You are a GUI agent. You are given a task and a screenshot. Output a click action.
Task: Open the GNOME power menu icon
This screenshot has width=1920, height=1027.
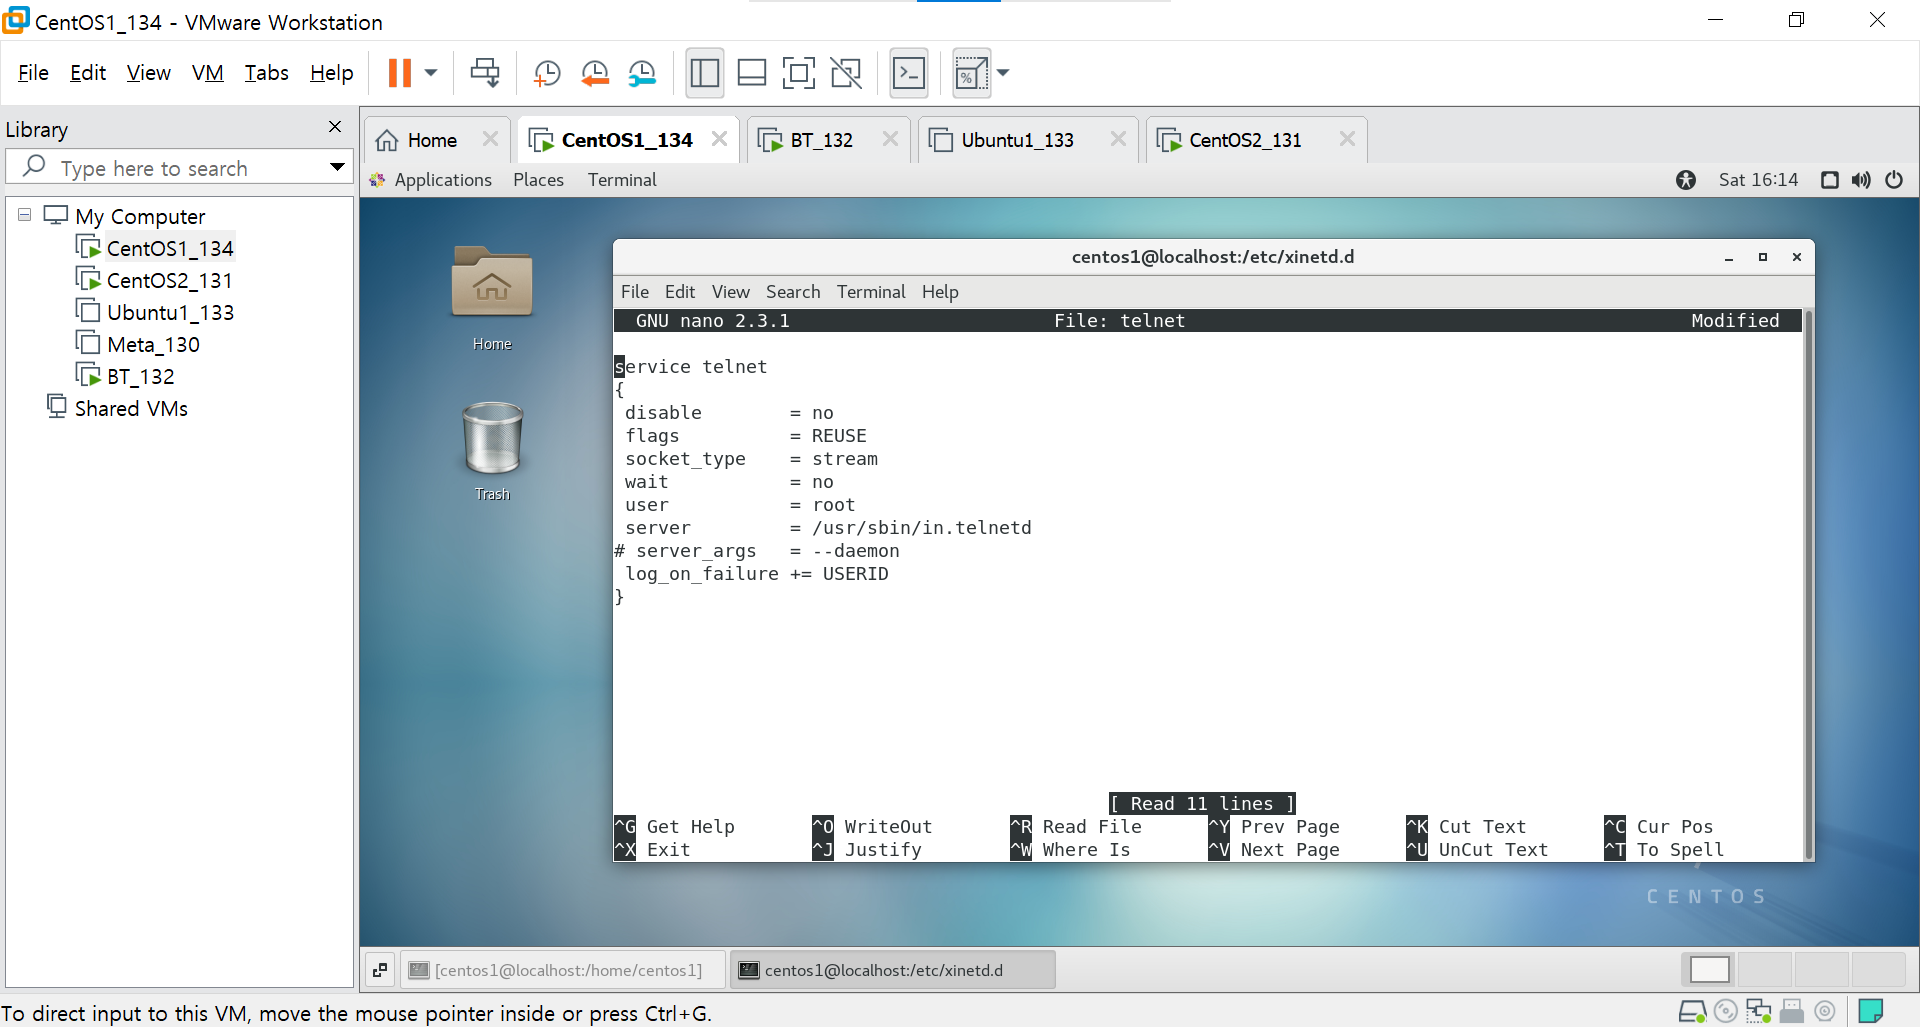click(x=1894, y=180)
